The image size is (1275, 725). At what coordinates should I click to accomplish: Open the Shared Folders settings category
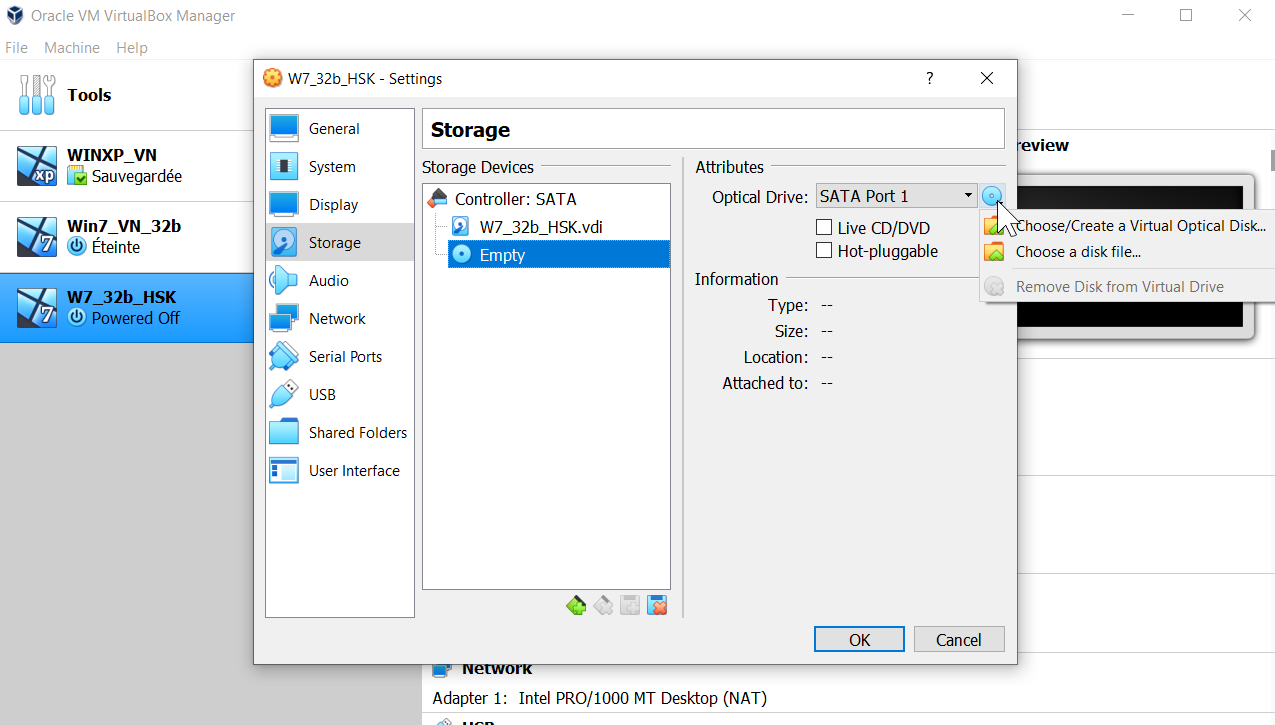click(x=339, y=433)
